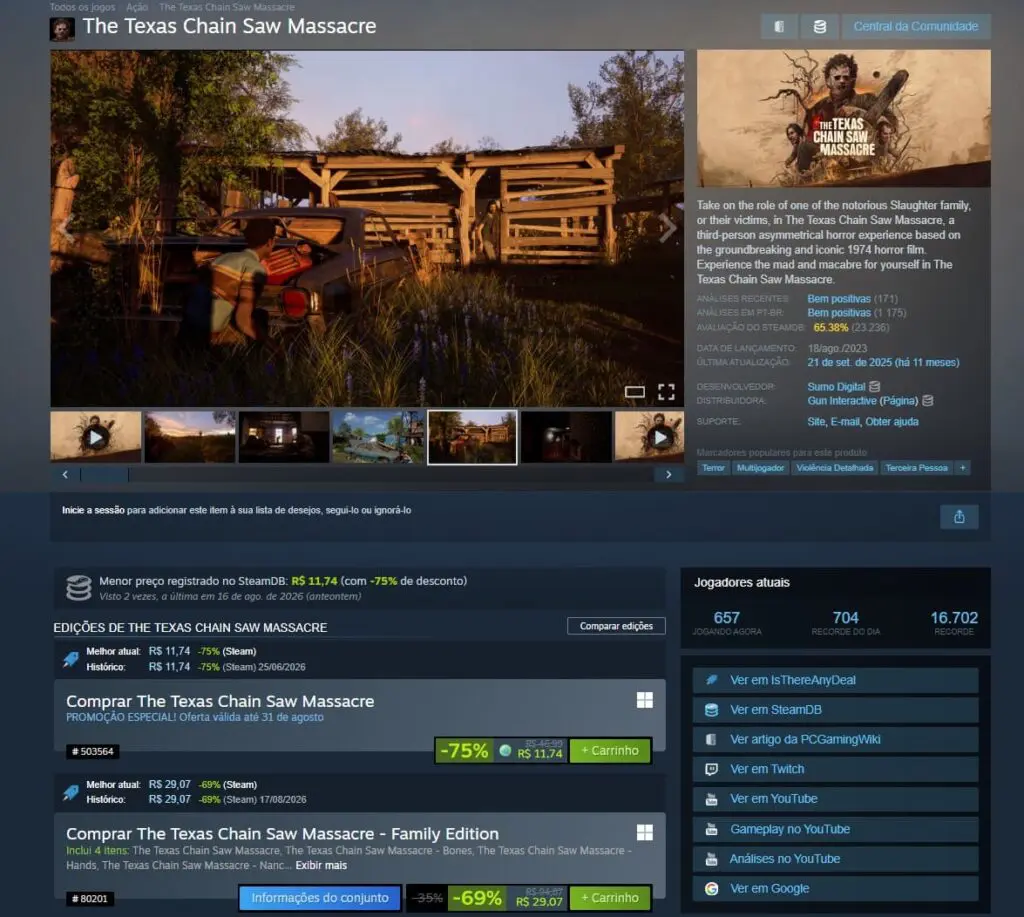Open support E-mail link
This screenshot has height=917, width=1024.
click(845, 422)
